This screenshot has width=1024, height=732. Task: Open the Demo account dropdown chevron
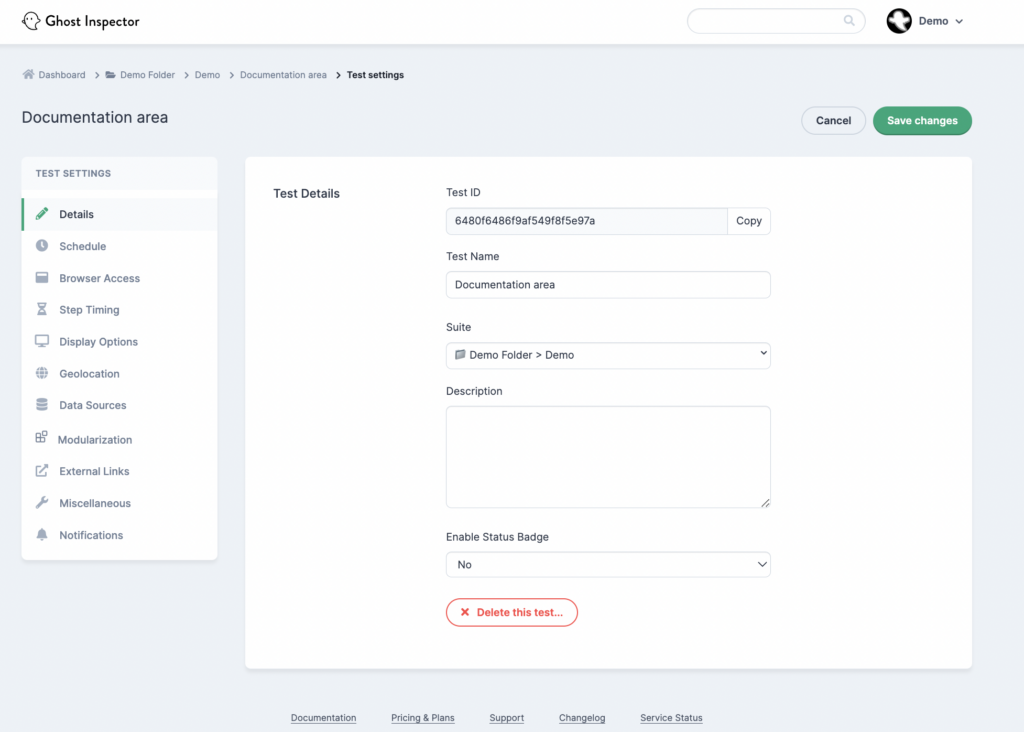tap(959, 22)
